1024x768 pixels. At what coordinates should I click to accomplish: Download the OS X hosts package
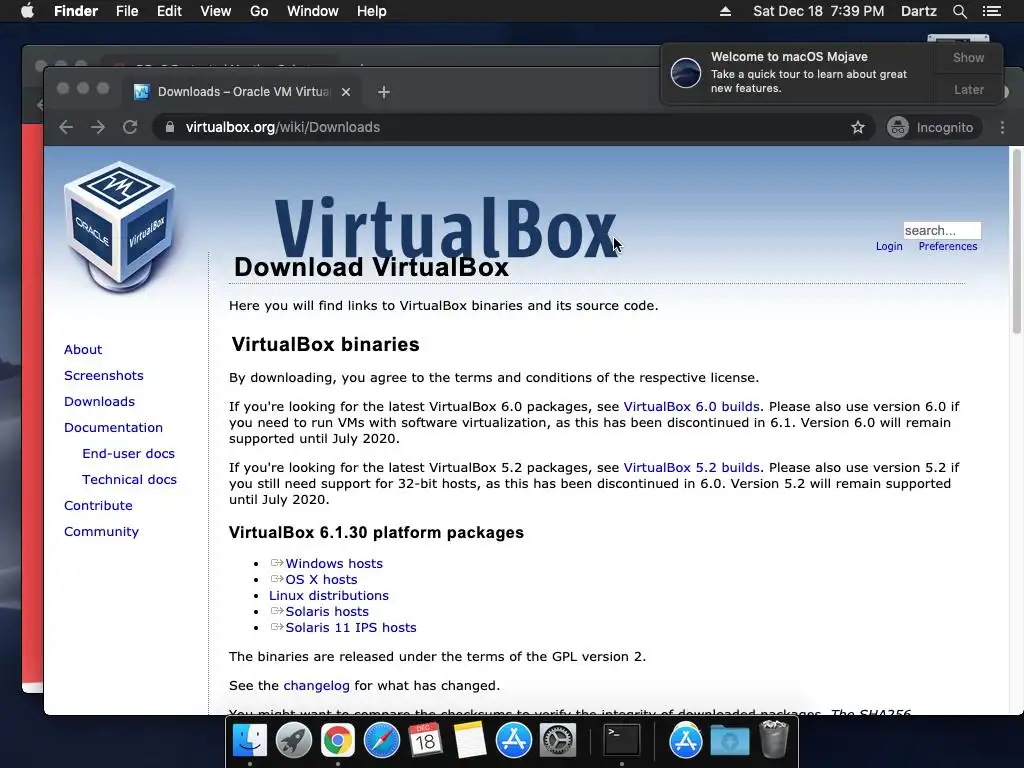coord(321,580)
